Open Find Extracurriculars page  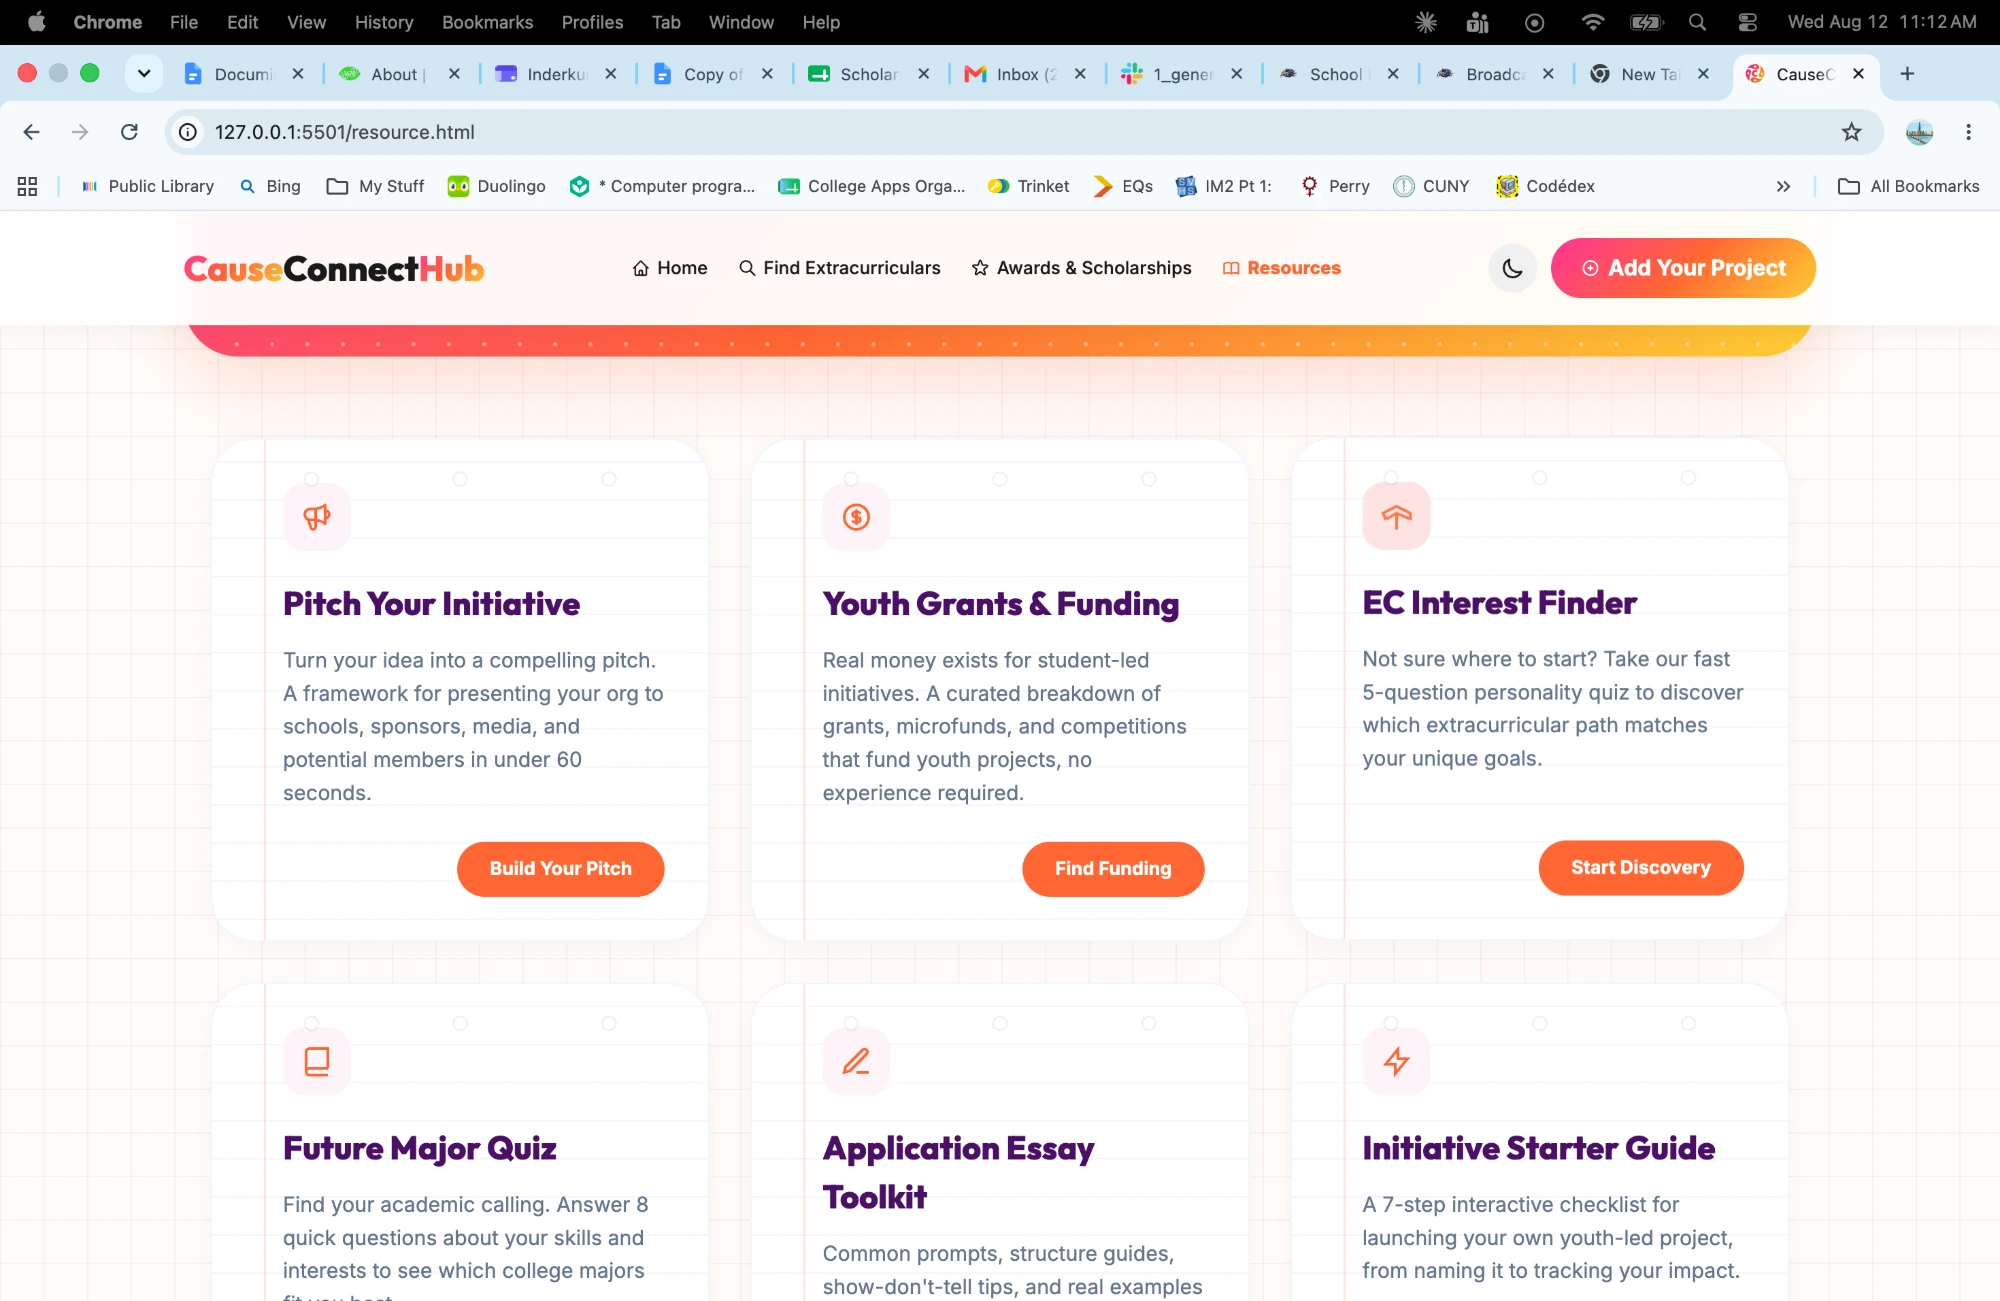click(x=840, y=268)
